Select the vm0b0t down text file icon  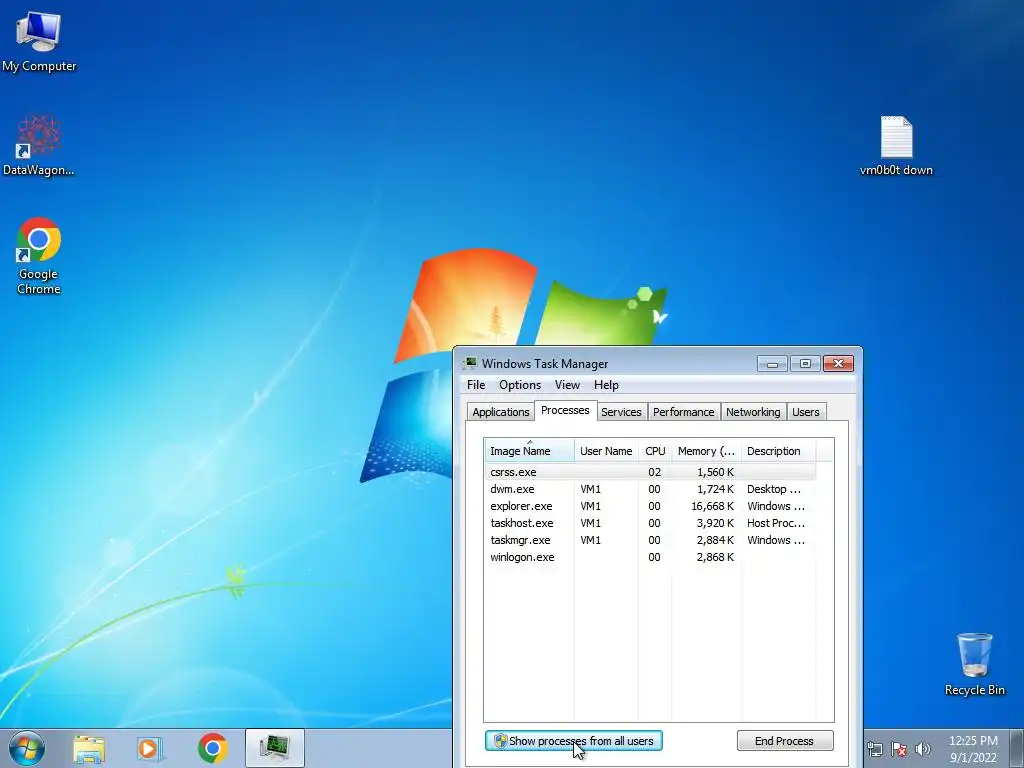tap(896, 146)
